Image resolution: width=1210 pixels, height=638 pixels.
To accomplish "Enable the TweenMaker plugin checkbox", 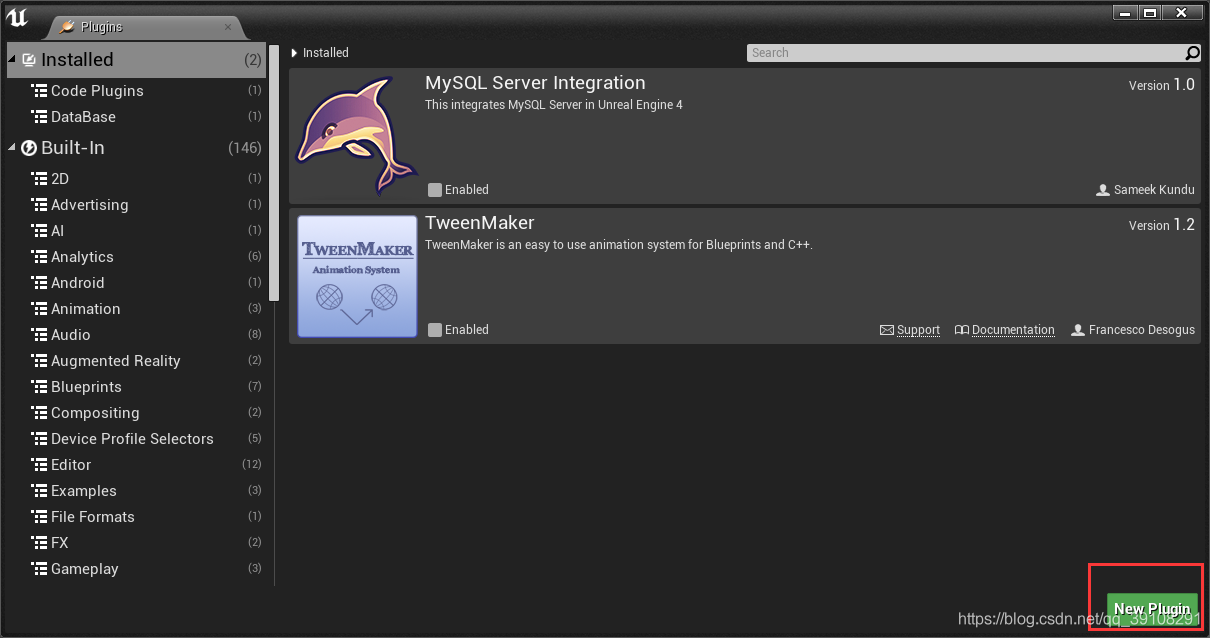I will click(434, 330).
